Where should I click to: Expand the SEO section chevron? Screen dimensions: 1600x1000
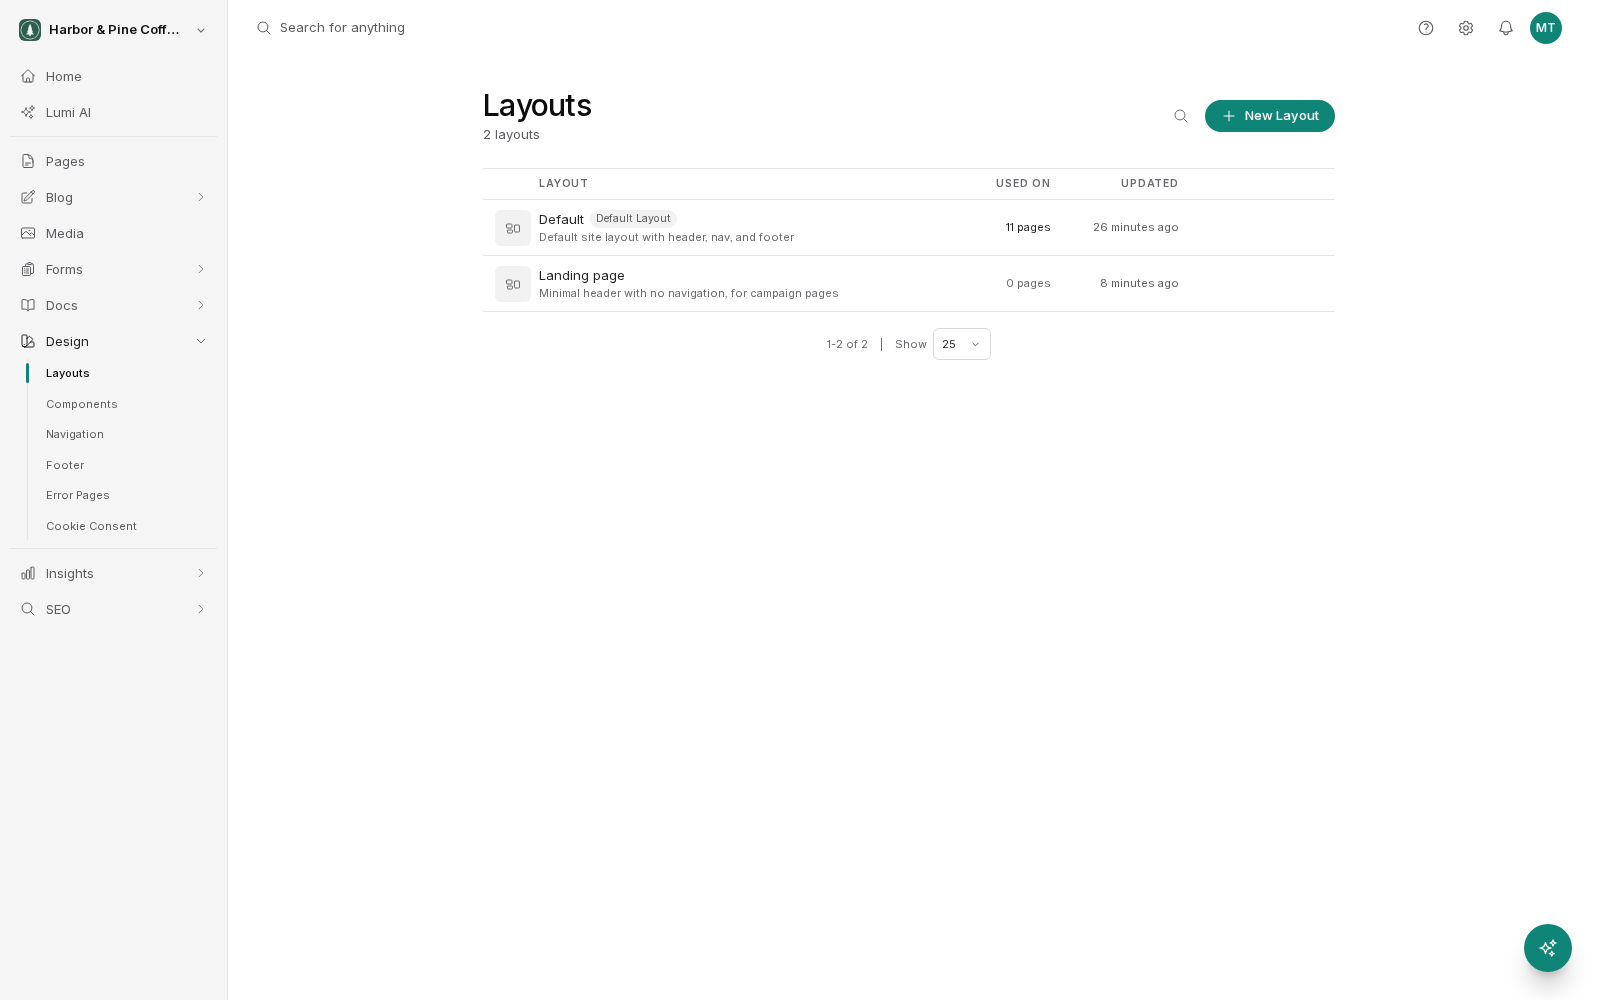[x=201, y=609]
